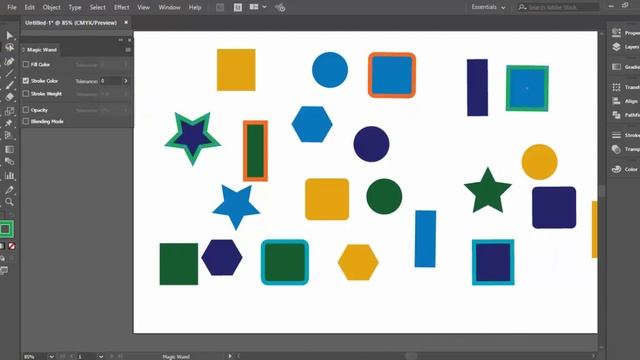Click the Stroke Color tolerance value field

coord(111,81)
